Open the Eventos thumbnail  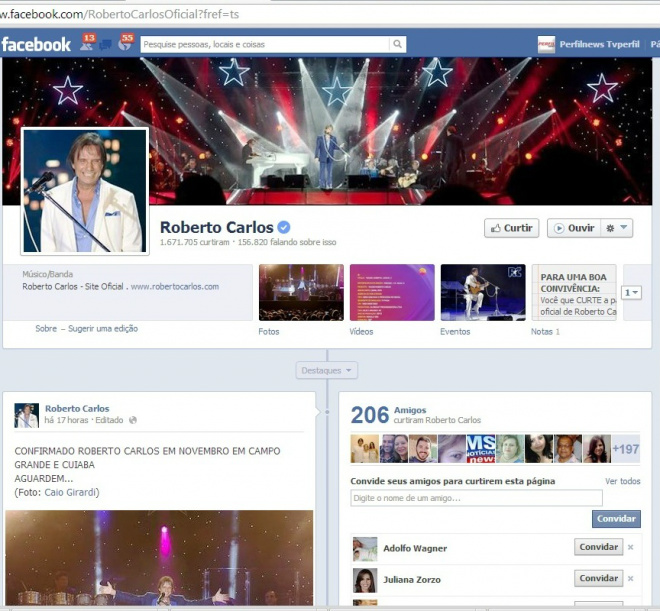tap(483, 292)
